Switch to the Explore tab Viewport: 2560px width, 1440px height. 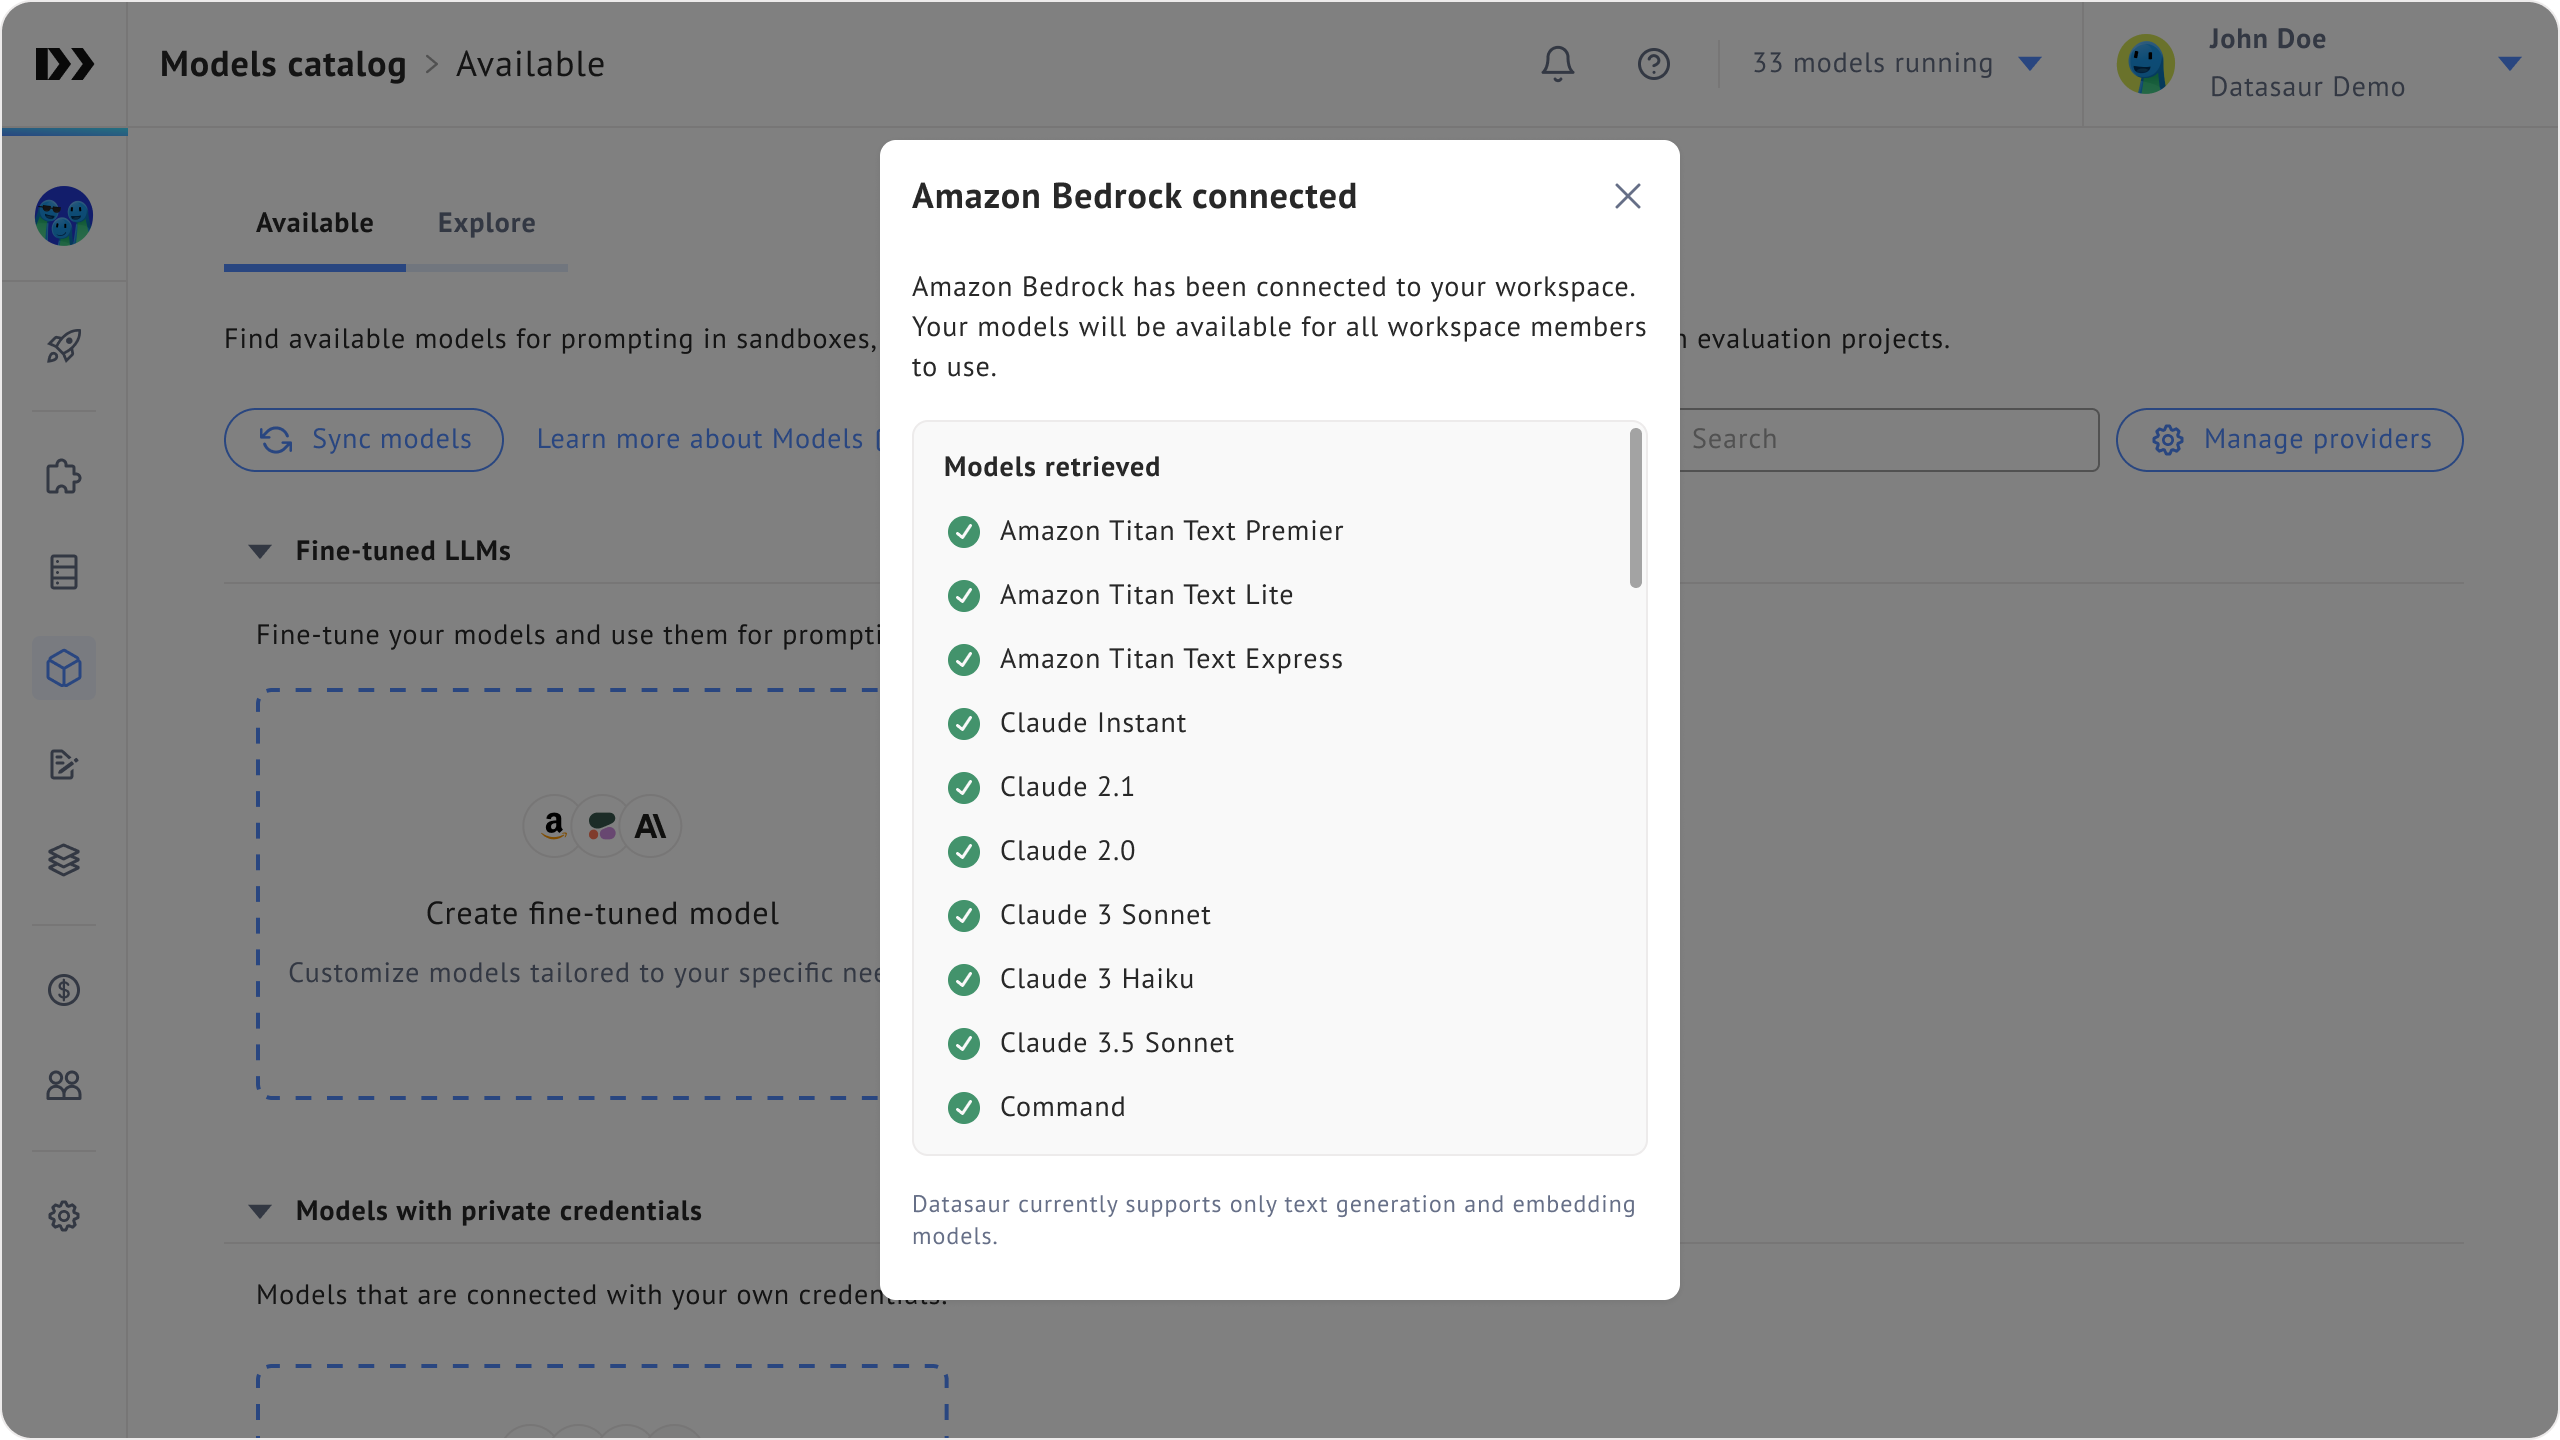coord(486,223)
